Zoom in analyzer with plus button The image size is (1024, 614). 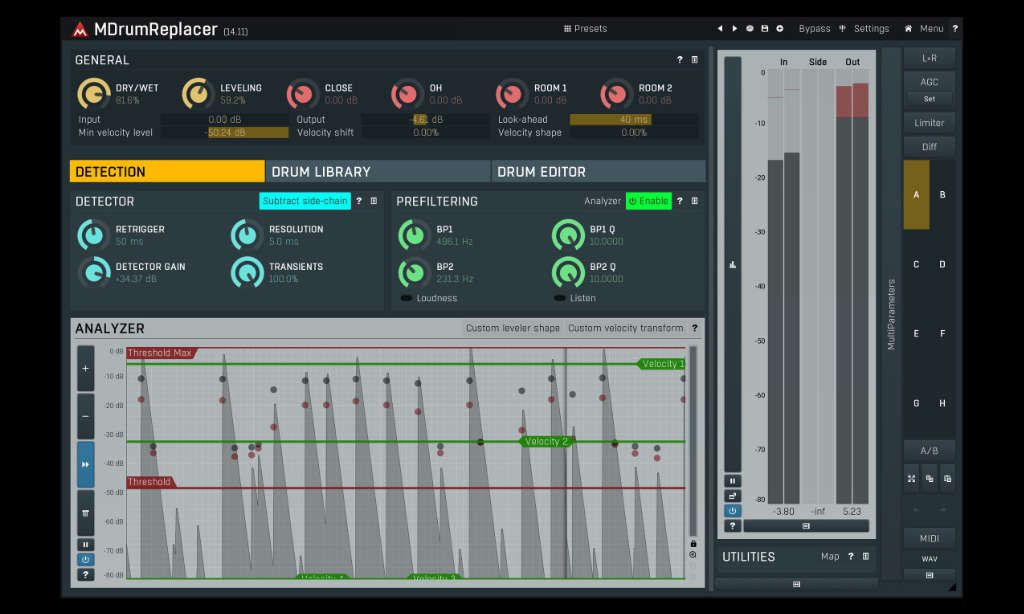(86, 368)
